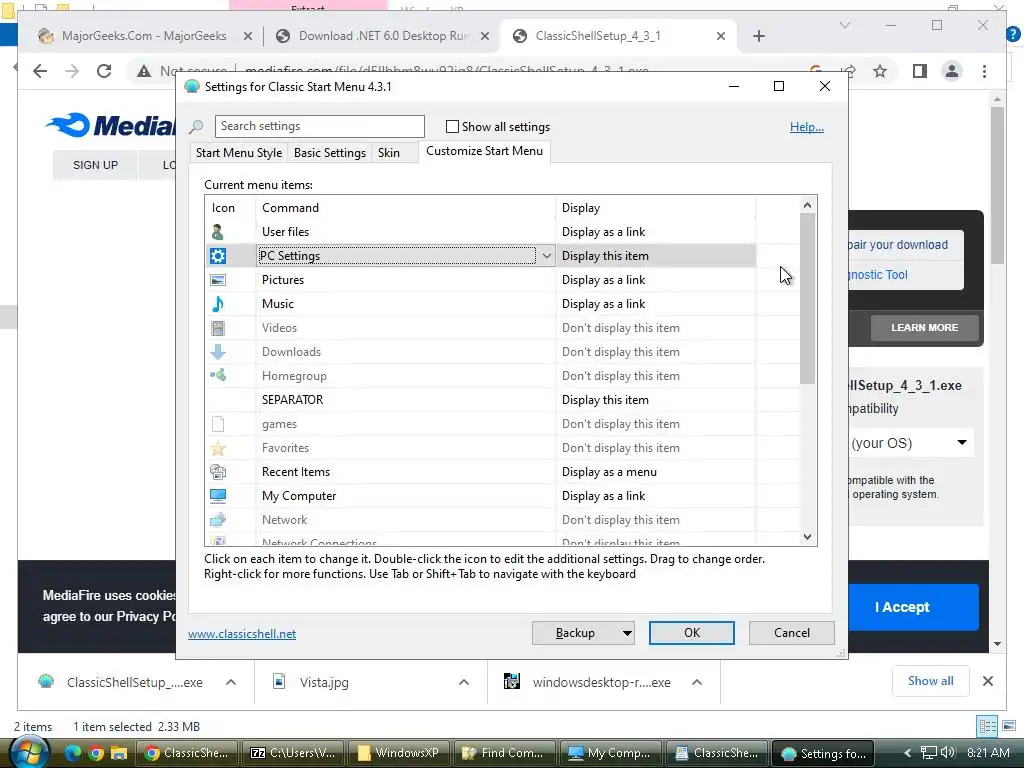Expand options for windowsdesktop-r download
This screenshot has height=768, width=1024.
[697, 682]
